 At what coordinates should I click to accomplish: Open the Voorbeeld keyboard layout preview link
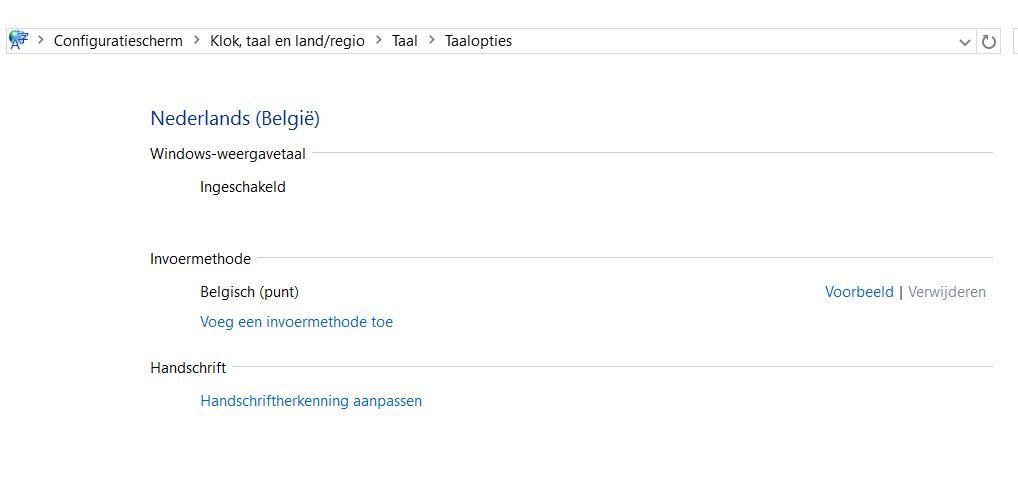click(859, 292)
